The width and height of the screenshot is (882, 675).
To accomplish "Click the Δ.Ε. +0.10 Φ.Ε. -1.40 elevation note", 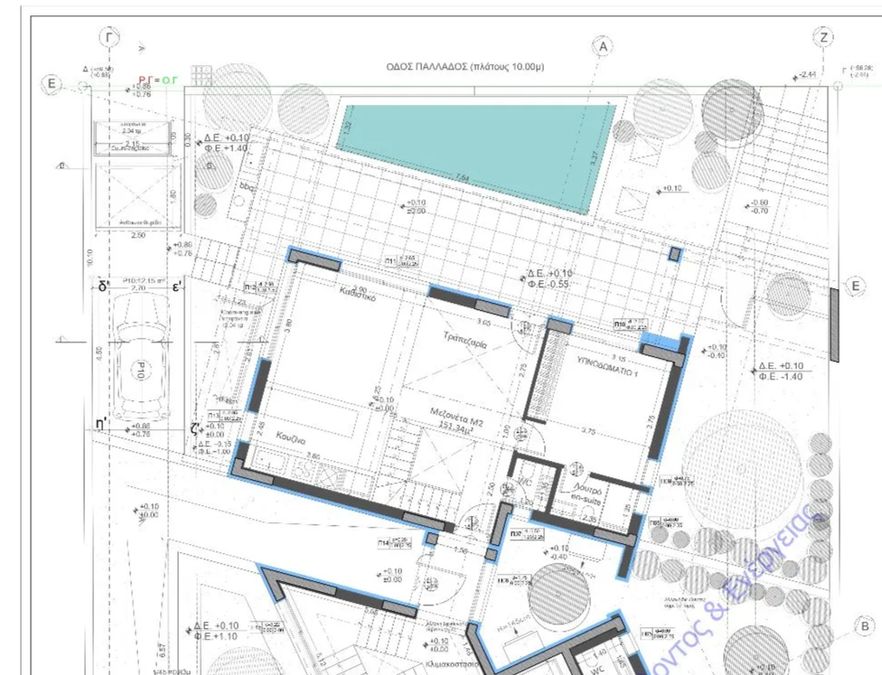I will pos(781,371).
